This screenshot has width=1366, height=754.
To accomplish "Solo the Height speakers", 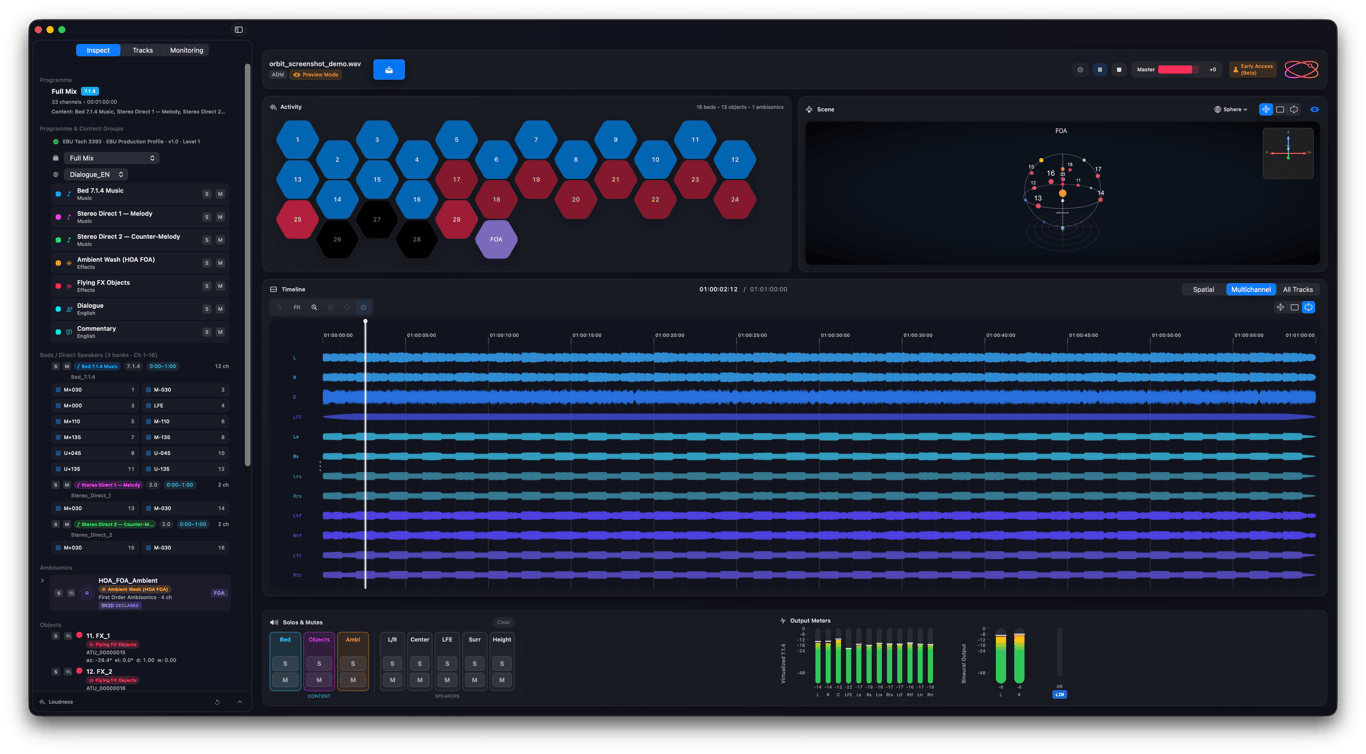I will (502, 664).
